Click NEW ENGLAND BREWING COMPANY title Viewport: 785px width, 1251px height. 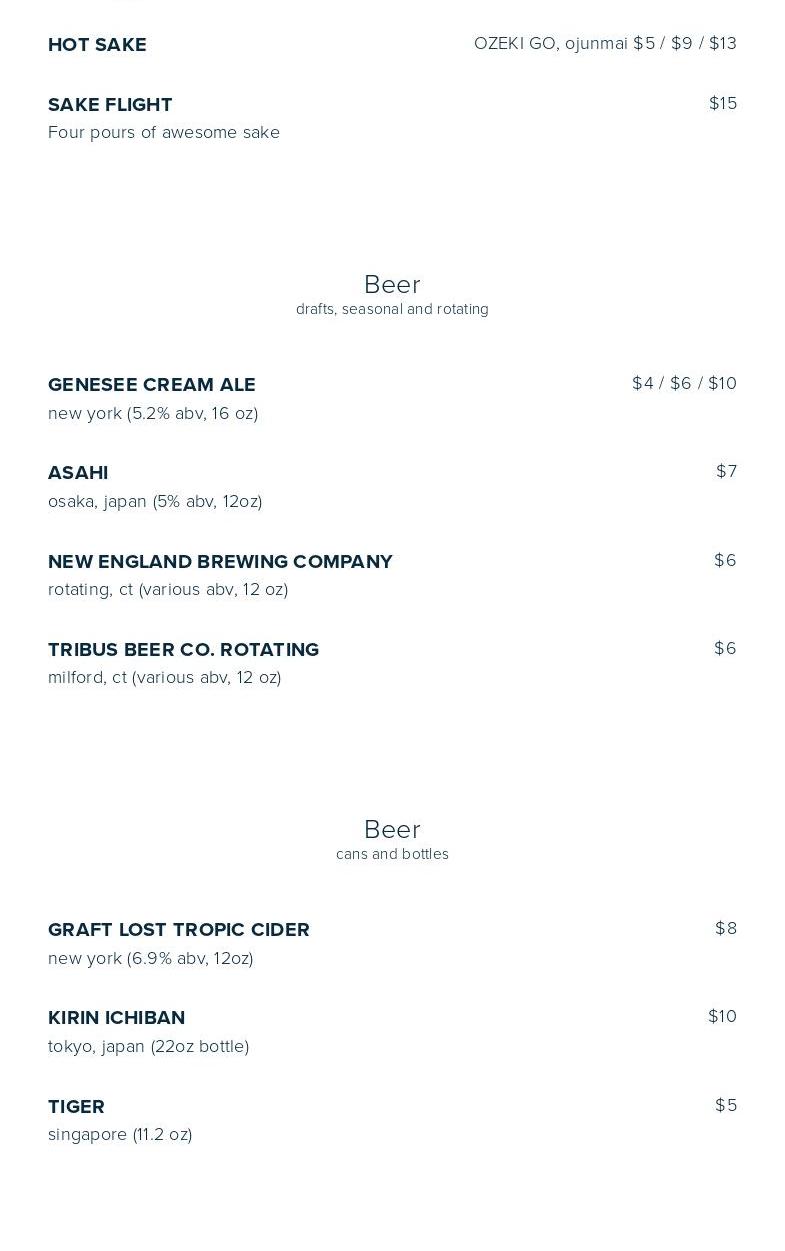point(220,562)
